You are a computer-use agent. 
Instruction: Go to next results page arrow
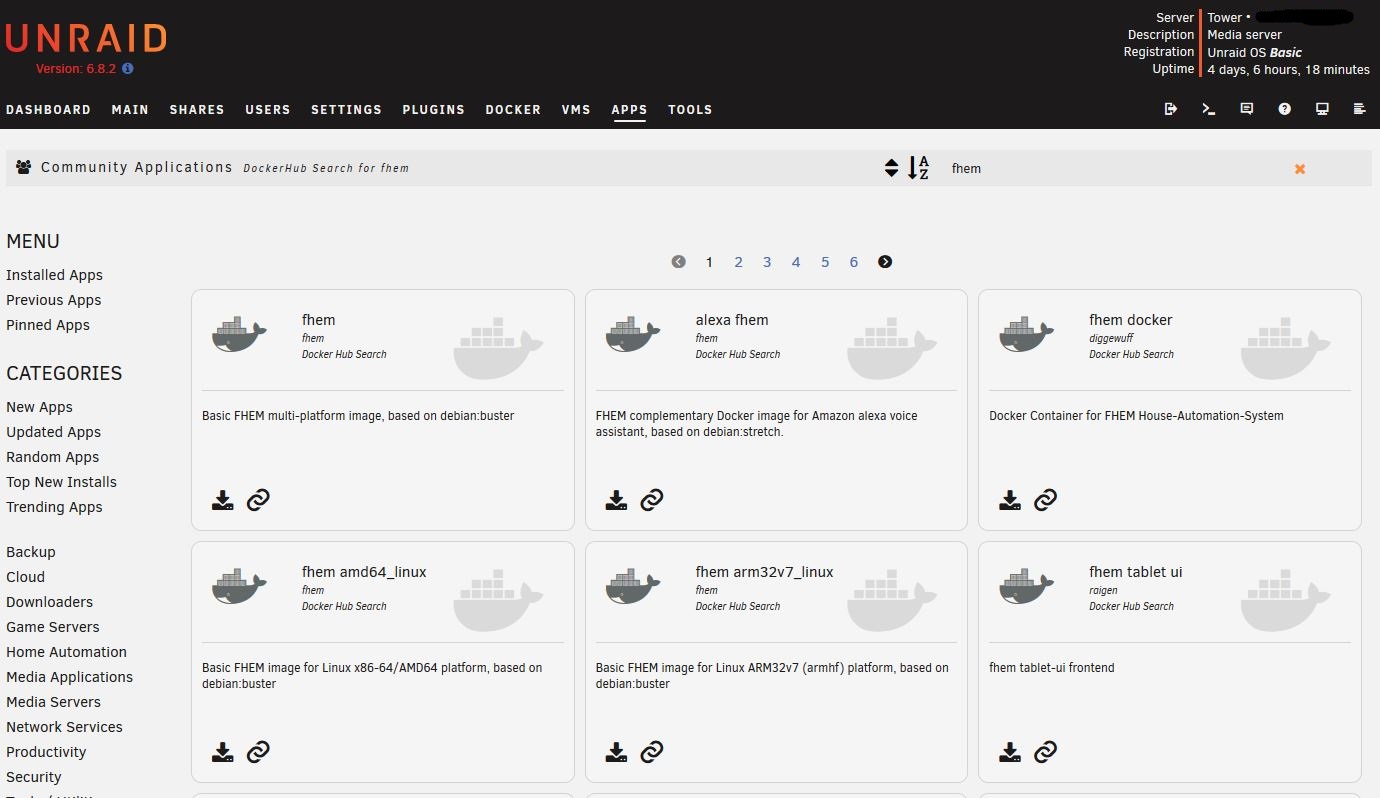pyautogui.click(x=885, y=262)
